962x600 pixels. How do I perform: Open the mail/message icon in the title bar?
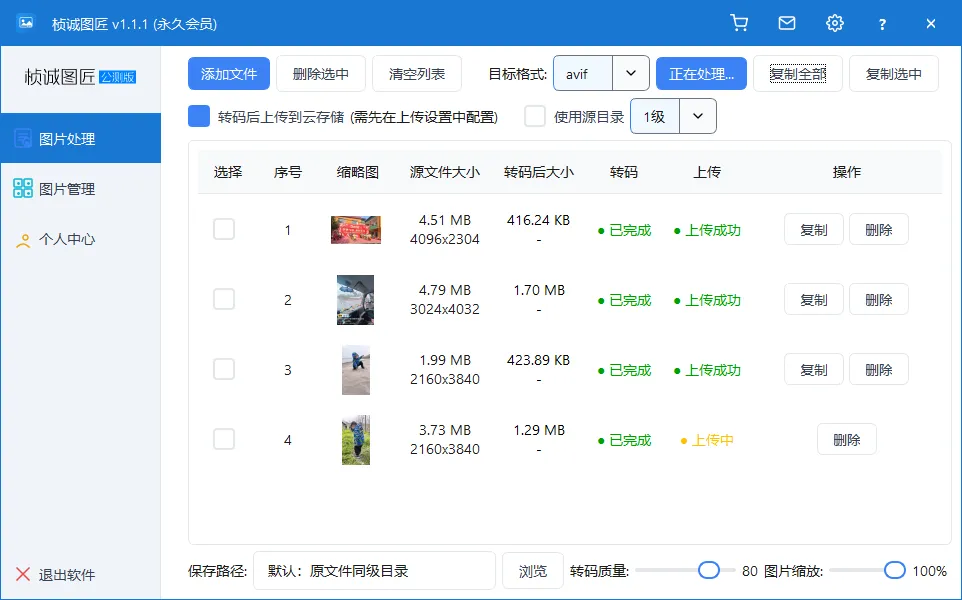pyautogui.click(x=787, y=22)
